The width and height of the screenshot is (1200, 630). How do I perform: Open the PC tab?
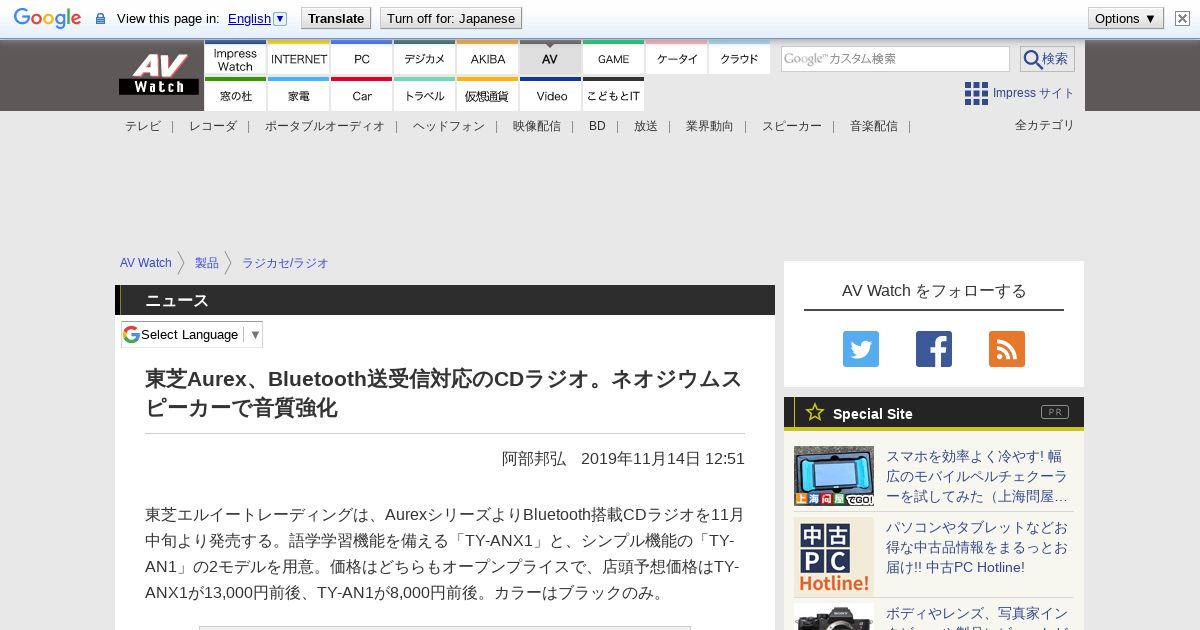coord(362,59)
